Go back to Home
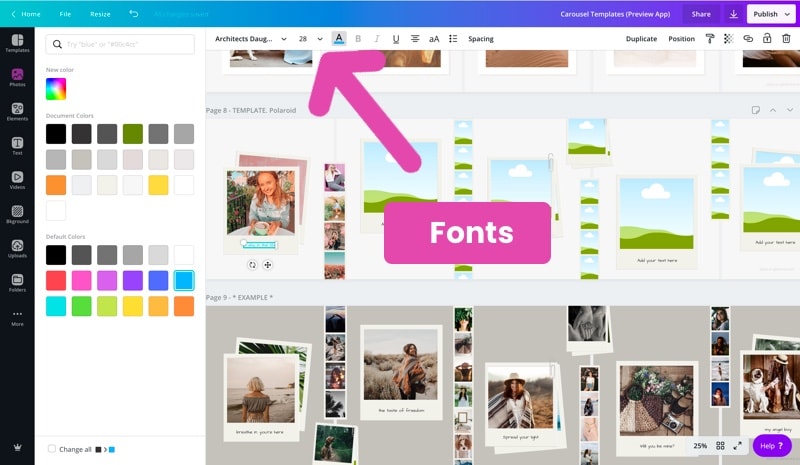Image resolution: width=800 pixels, height=465 pixels. click(x=26, y=14)
